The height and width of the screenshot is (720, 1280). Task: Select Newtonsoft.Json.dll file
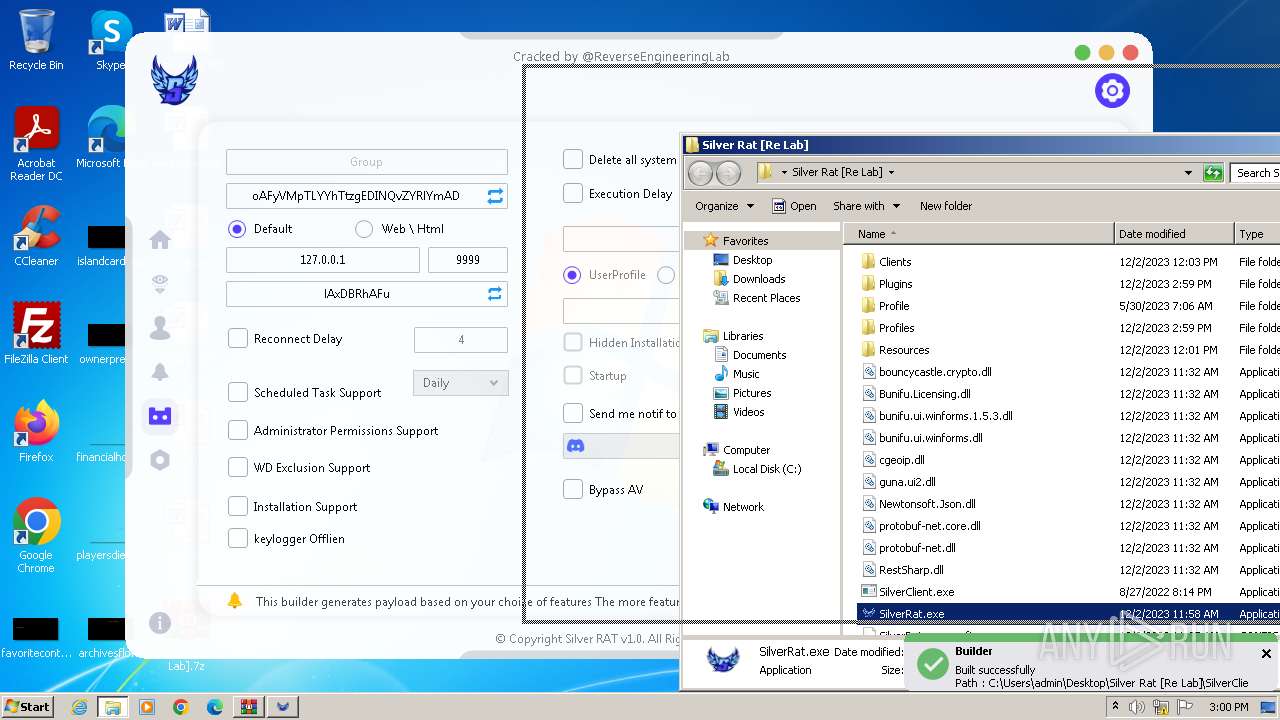pyautogui.click(x=926, y=504)
